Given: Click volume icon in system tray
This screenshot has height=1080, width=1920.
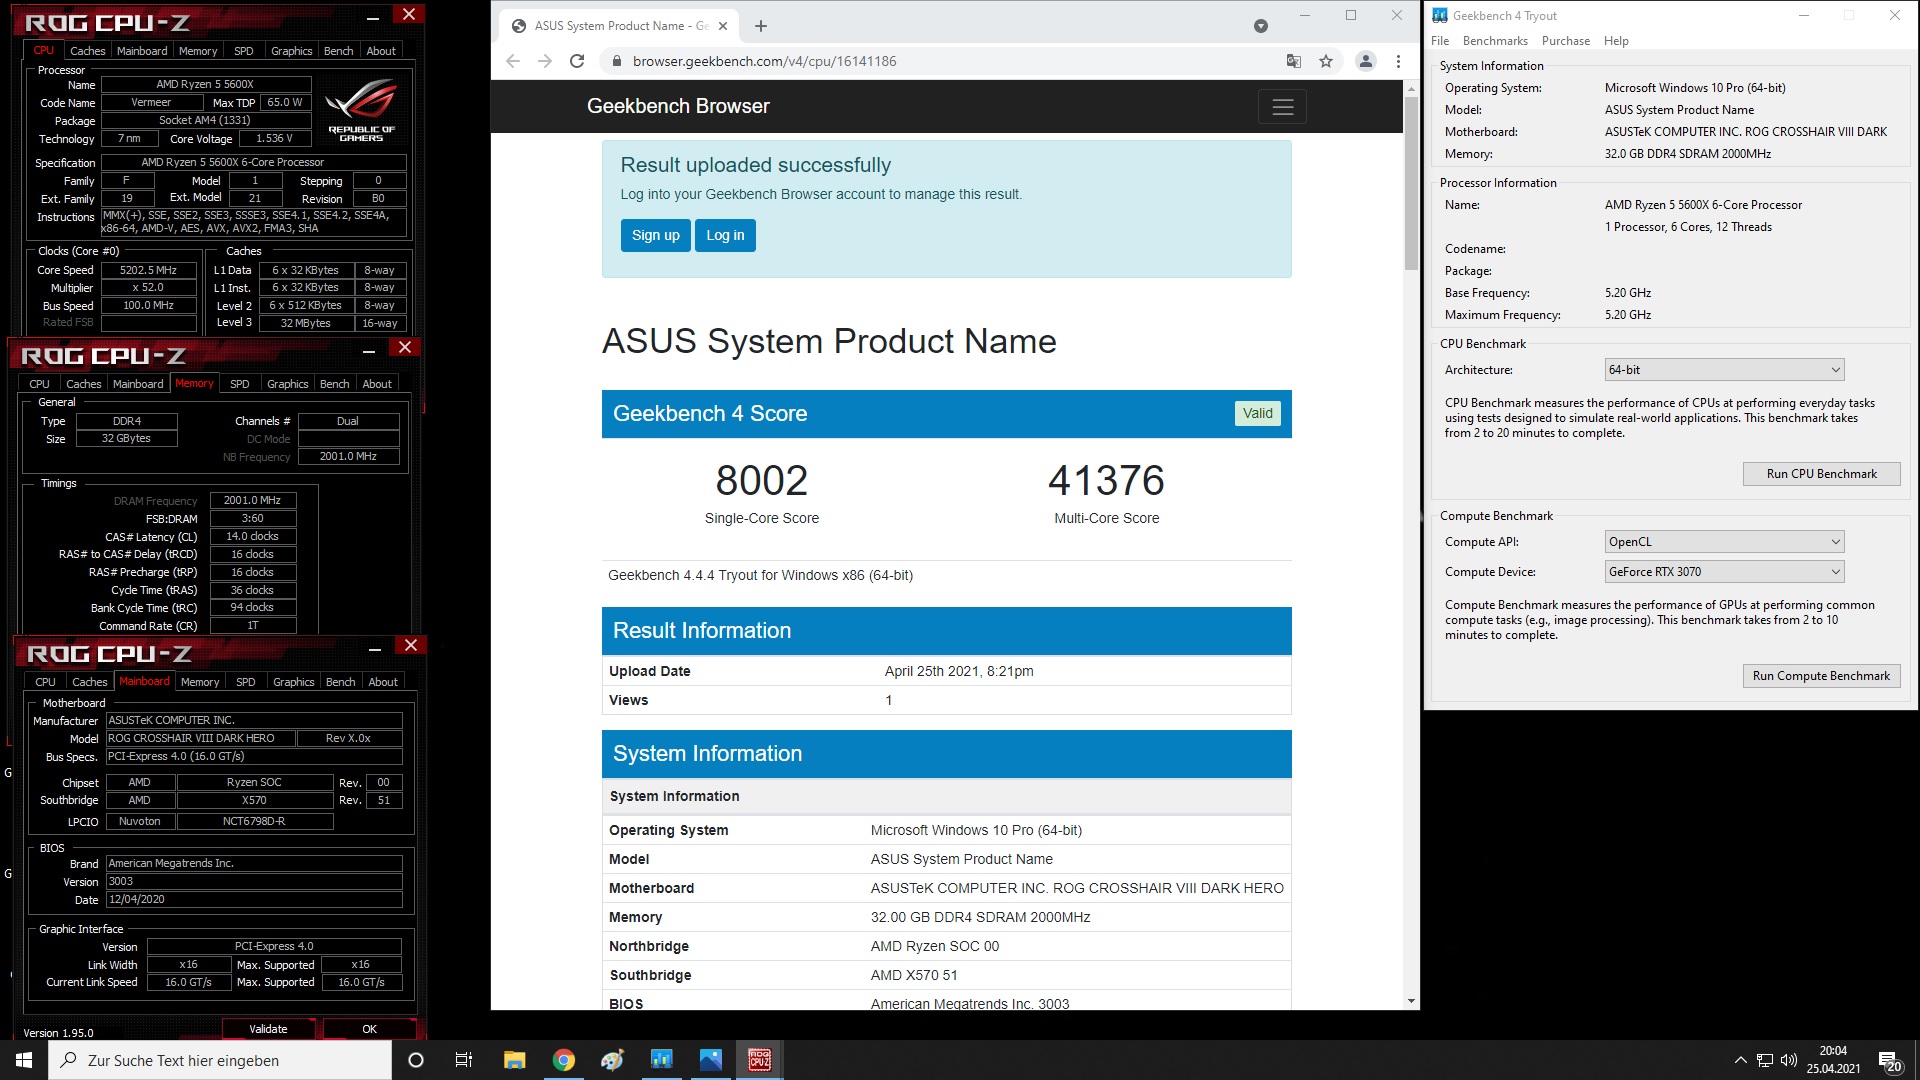Looking at the screenshot, I should 1789,1060.
